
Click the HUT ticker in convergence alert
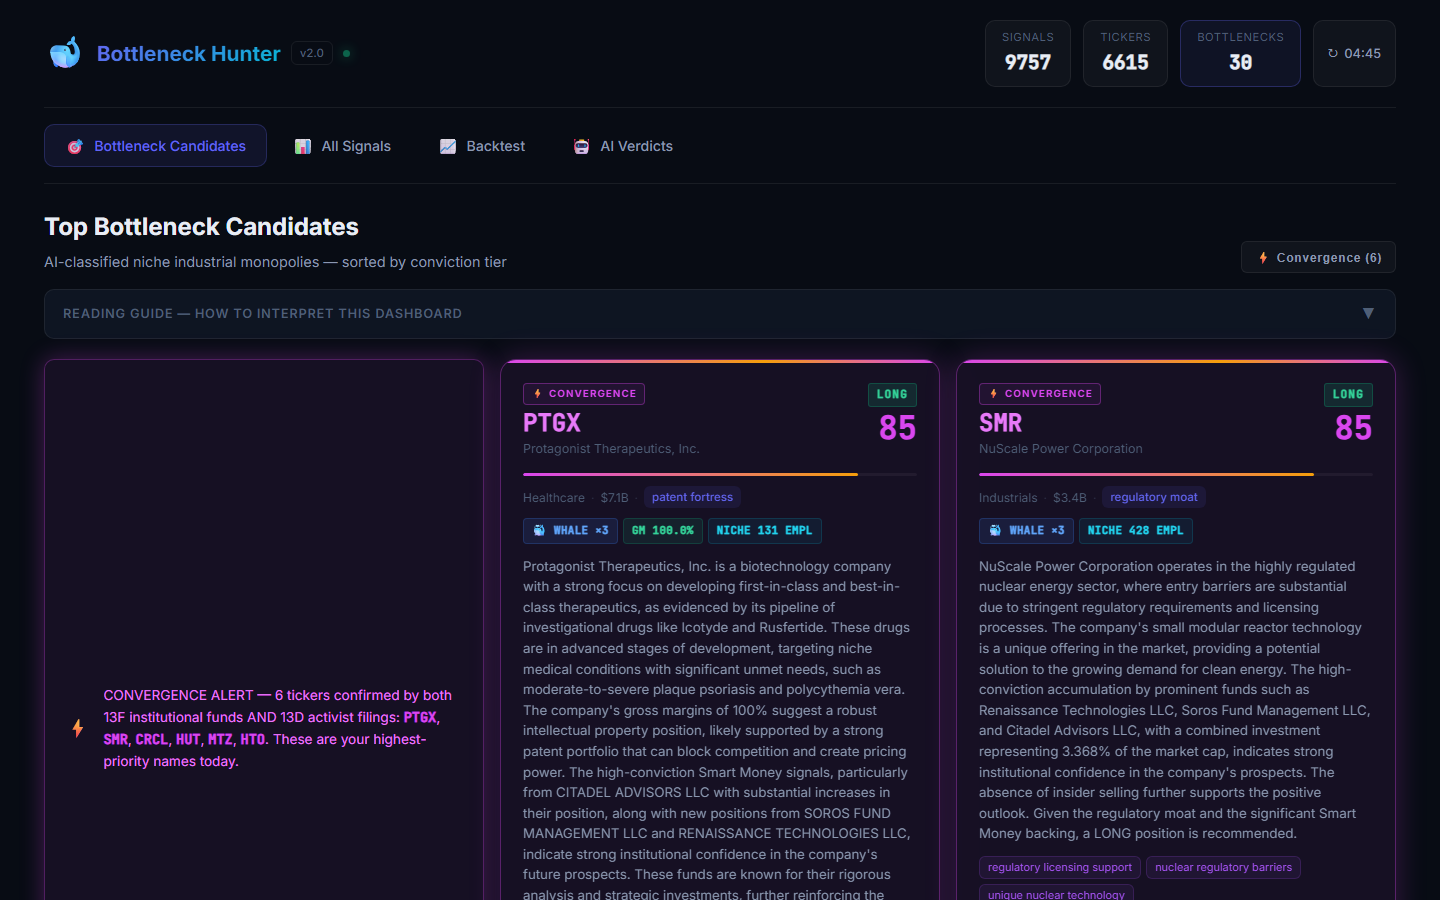[188, 739]
